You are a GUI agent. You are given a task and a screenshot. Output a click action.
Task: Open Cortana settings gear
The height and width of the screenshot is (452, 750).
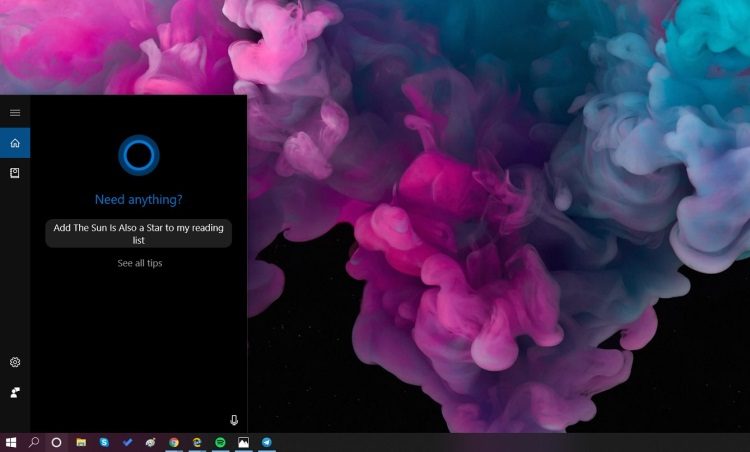(x=15, y=362)
